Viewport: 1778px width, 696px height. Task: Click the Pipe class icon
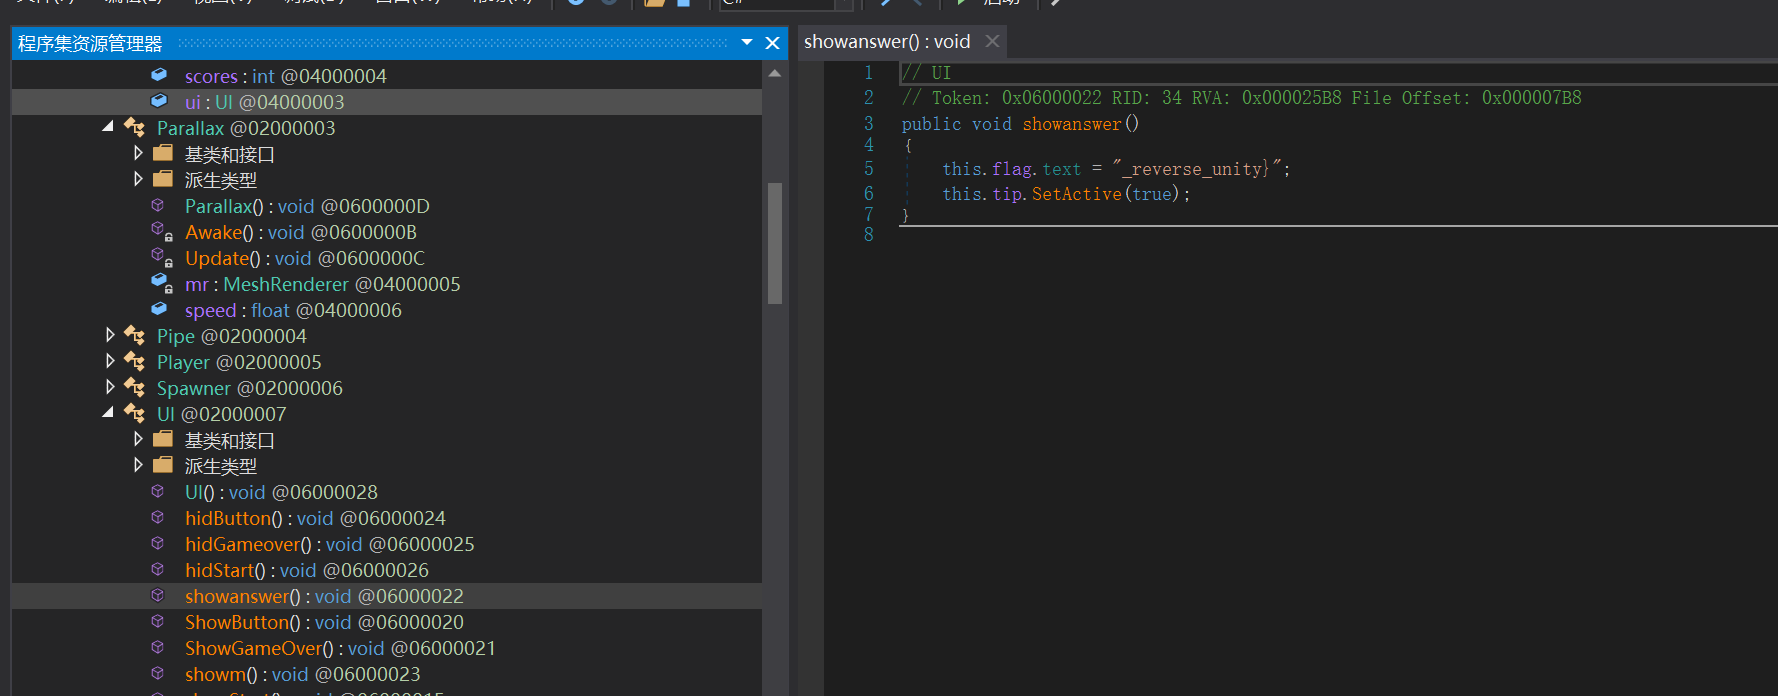[135, 336]
